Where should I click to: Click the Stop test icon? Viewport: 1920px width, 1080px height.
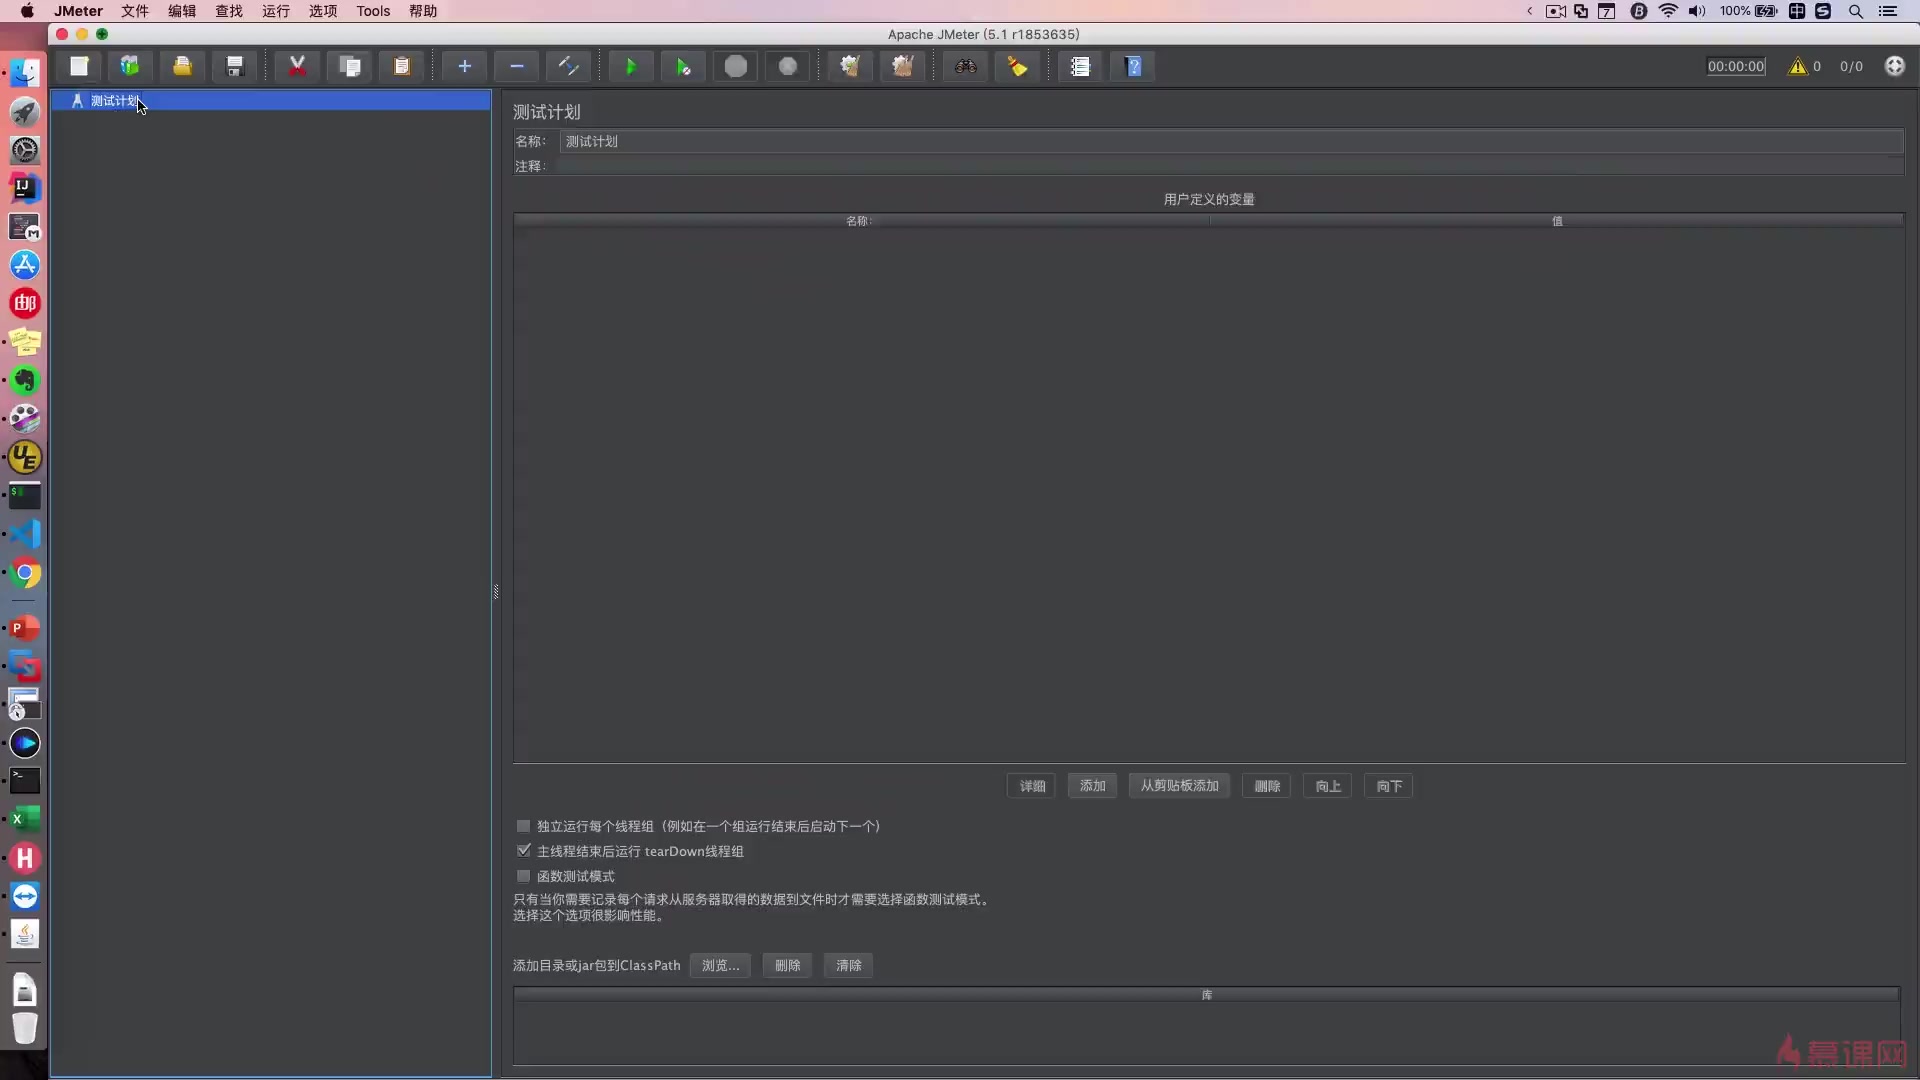coord(736,66)
